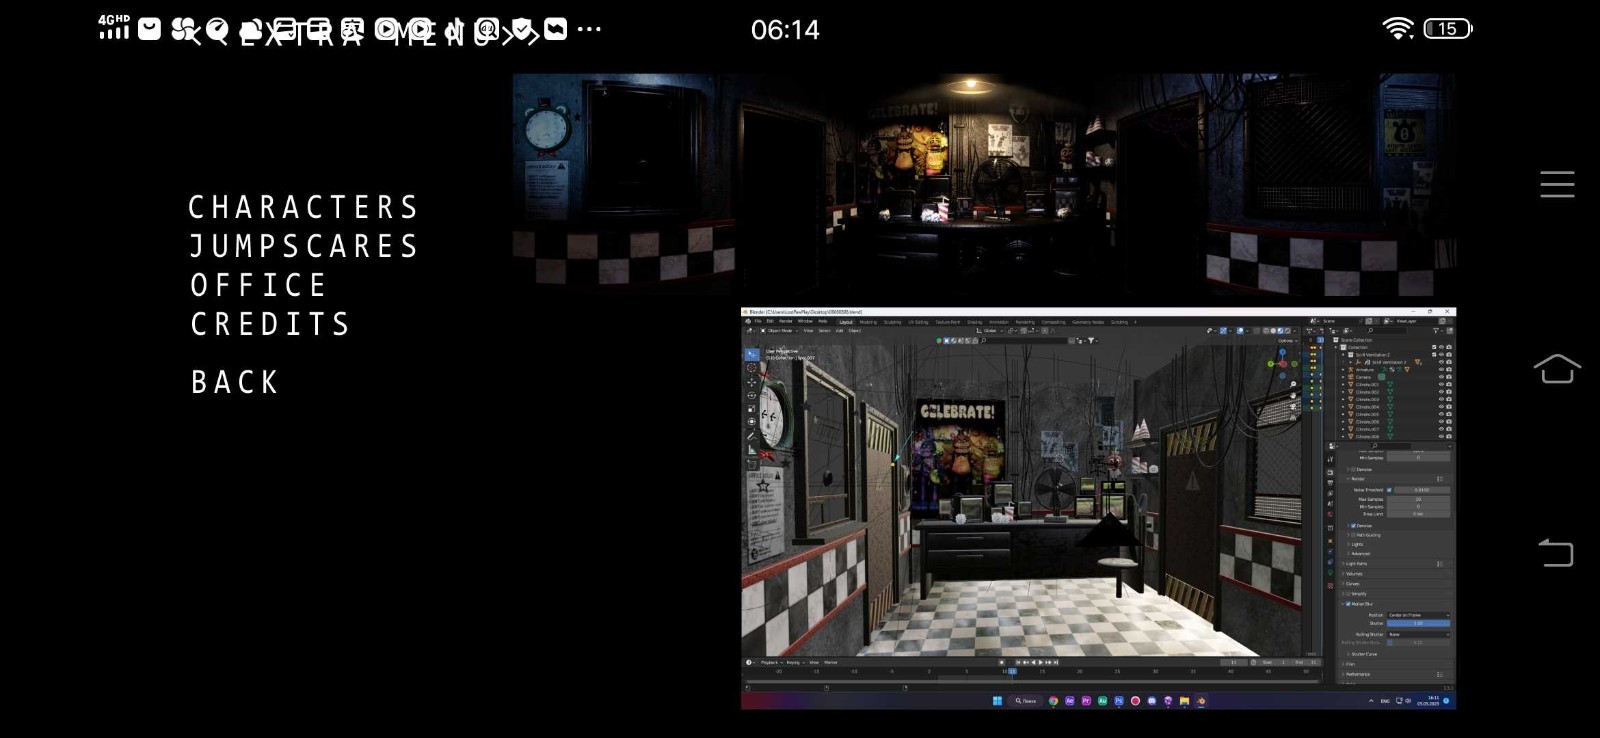Select Blender's Rotate tool
1600x738 pixels.
752,395
